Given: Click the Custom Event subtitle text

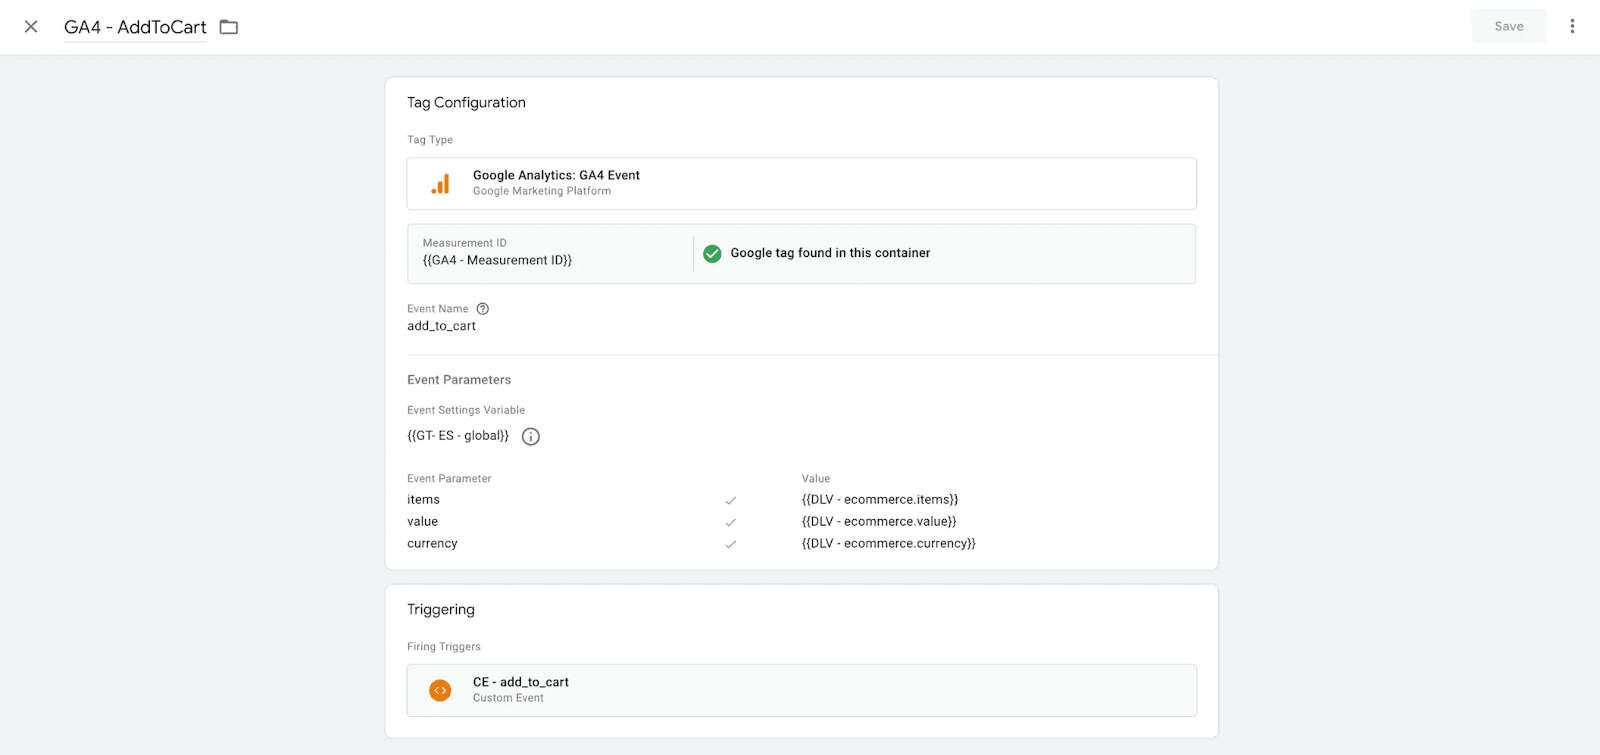Looking at the screenshot, I should coord(508,698).
